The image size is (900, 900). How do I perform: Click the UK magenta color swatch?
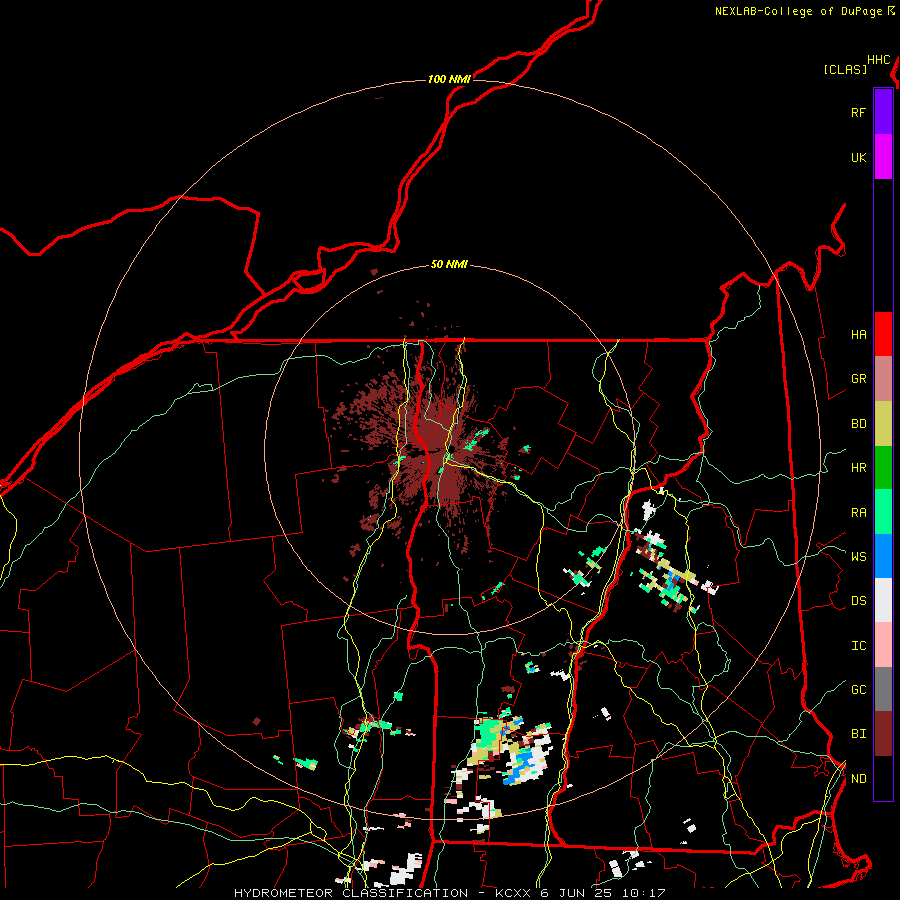(883, 157)
